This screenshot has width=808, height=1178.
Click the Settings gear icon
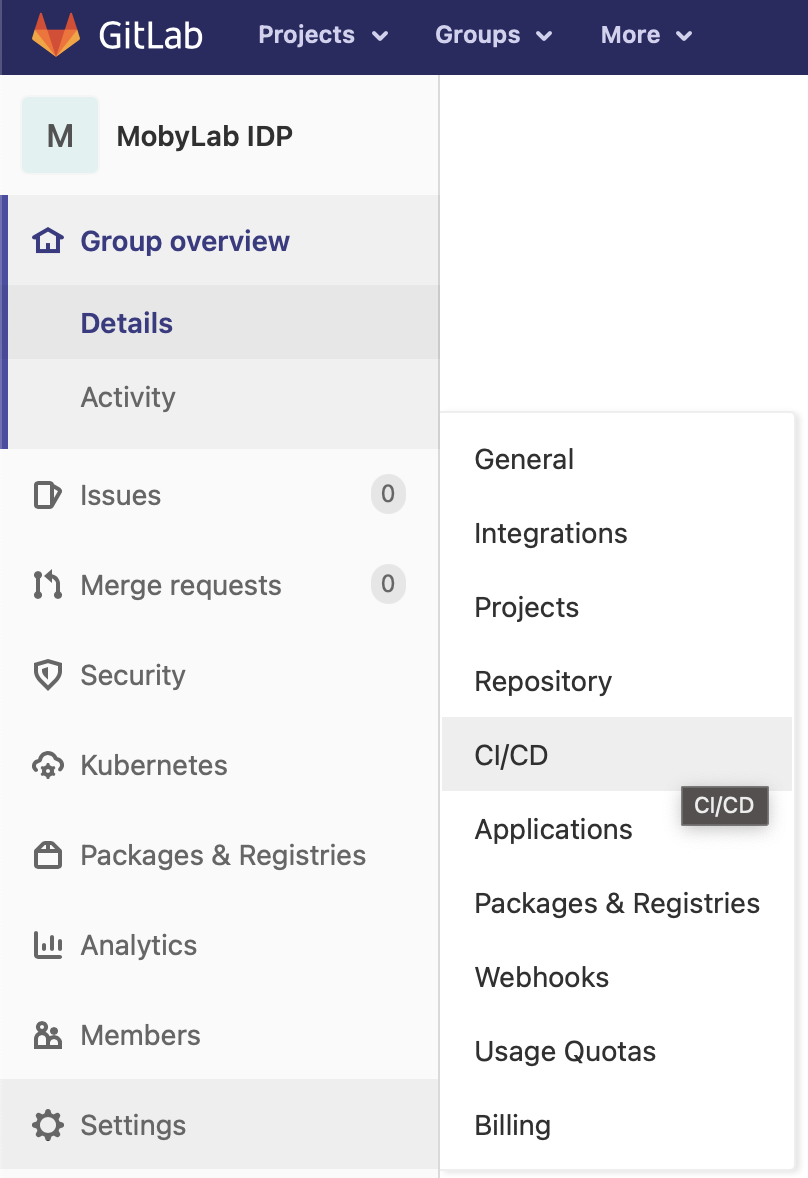[47, 1125]
